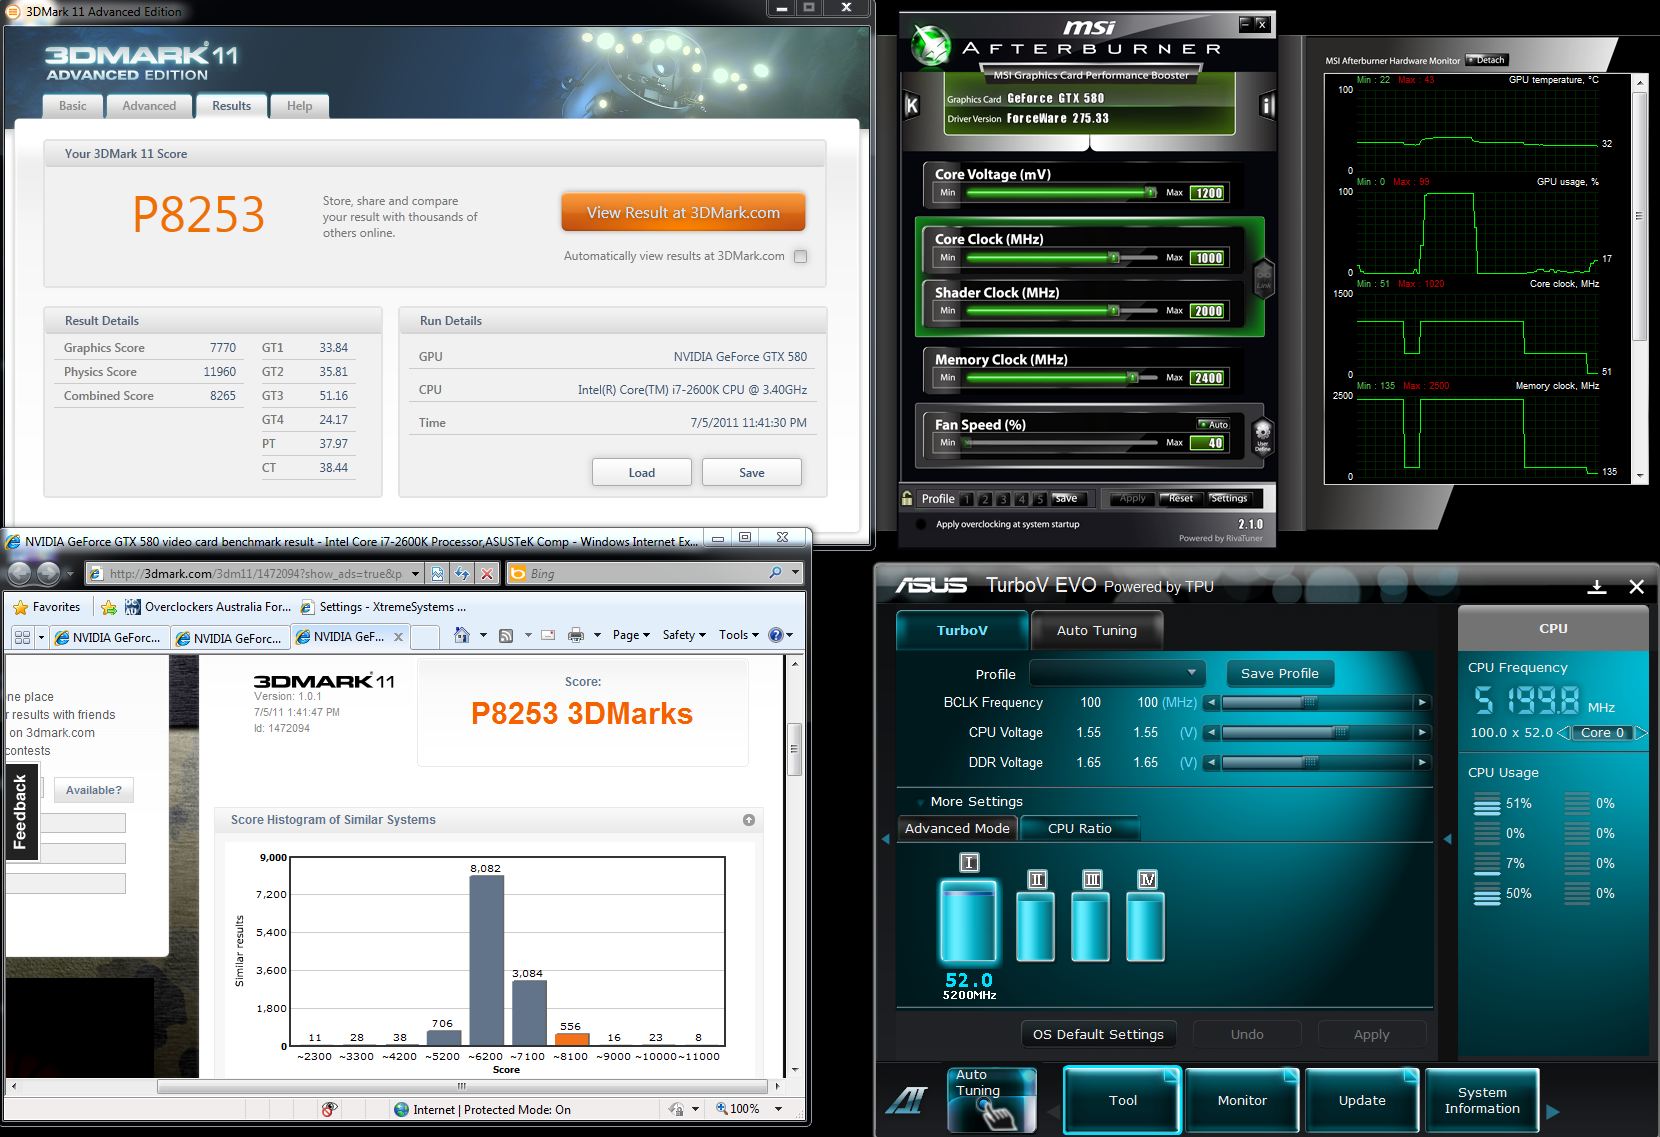Select Afterburner profile slot 1
The image size is (1660, 1137).
click(967, 499)
